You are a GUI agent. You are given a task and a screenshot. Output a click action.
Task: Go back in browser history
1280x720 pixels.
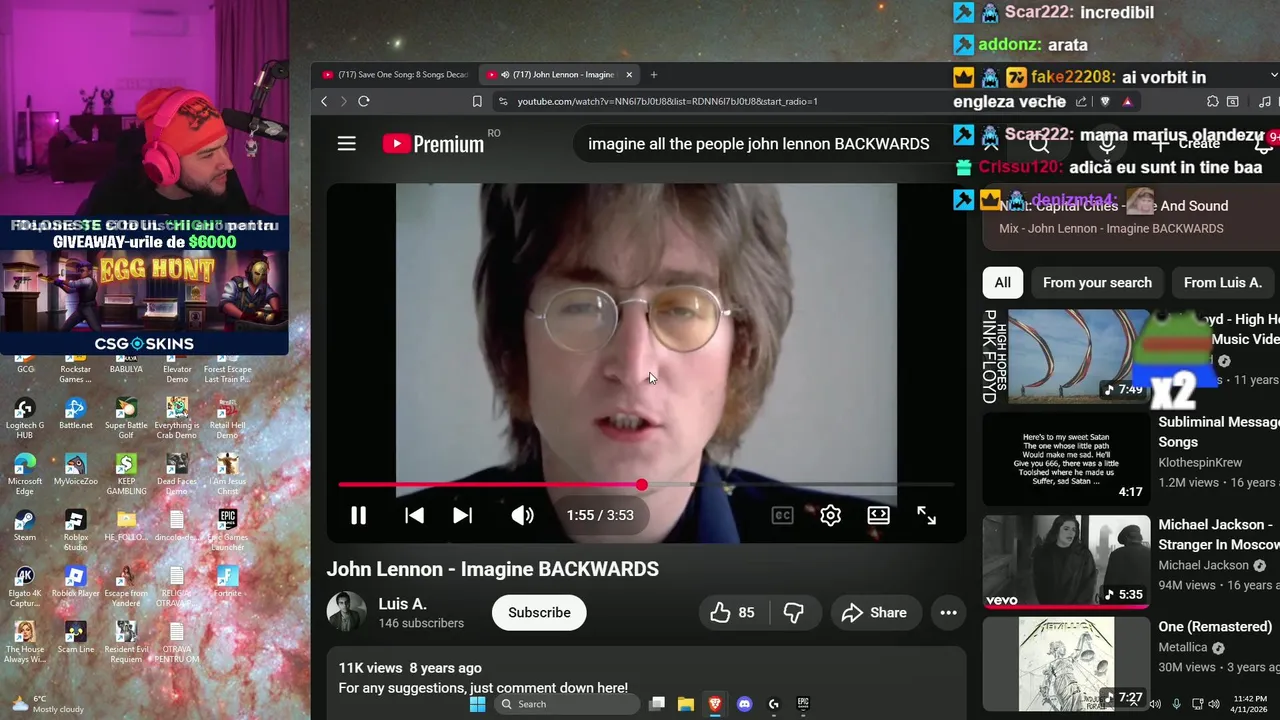[324, 101]
